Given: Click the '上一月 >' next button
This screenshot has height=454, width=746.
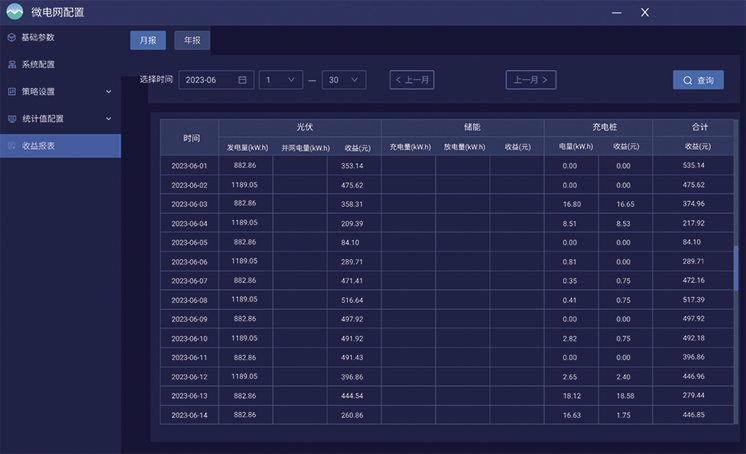Looking at the screenshot, I should tap(531, 80).
